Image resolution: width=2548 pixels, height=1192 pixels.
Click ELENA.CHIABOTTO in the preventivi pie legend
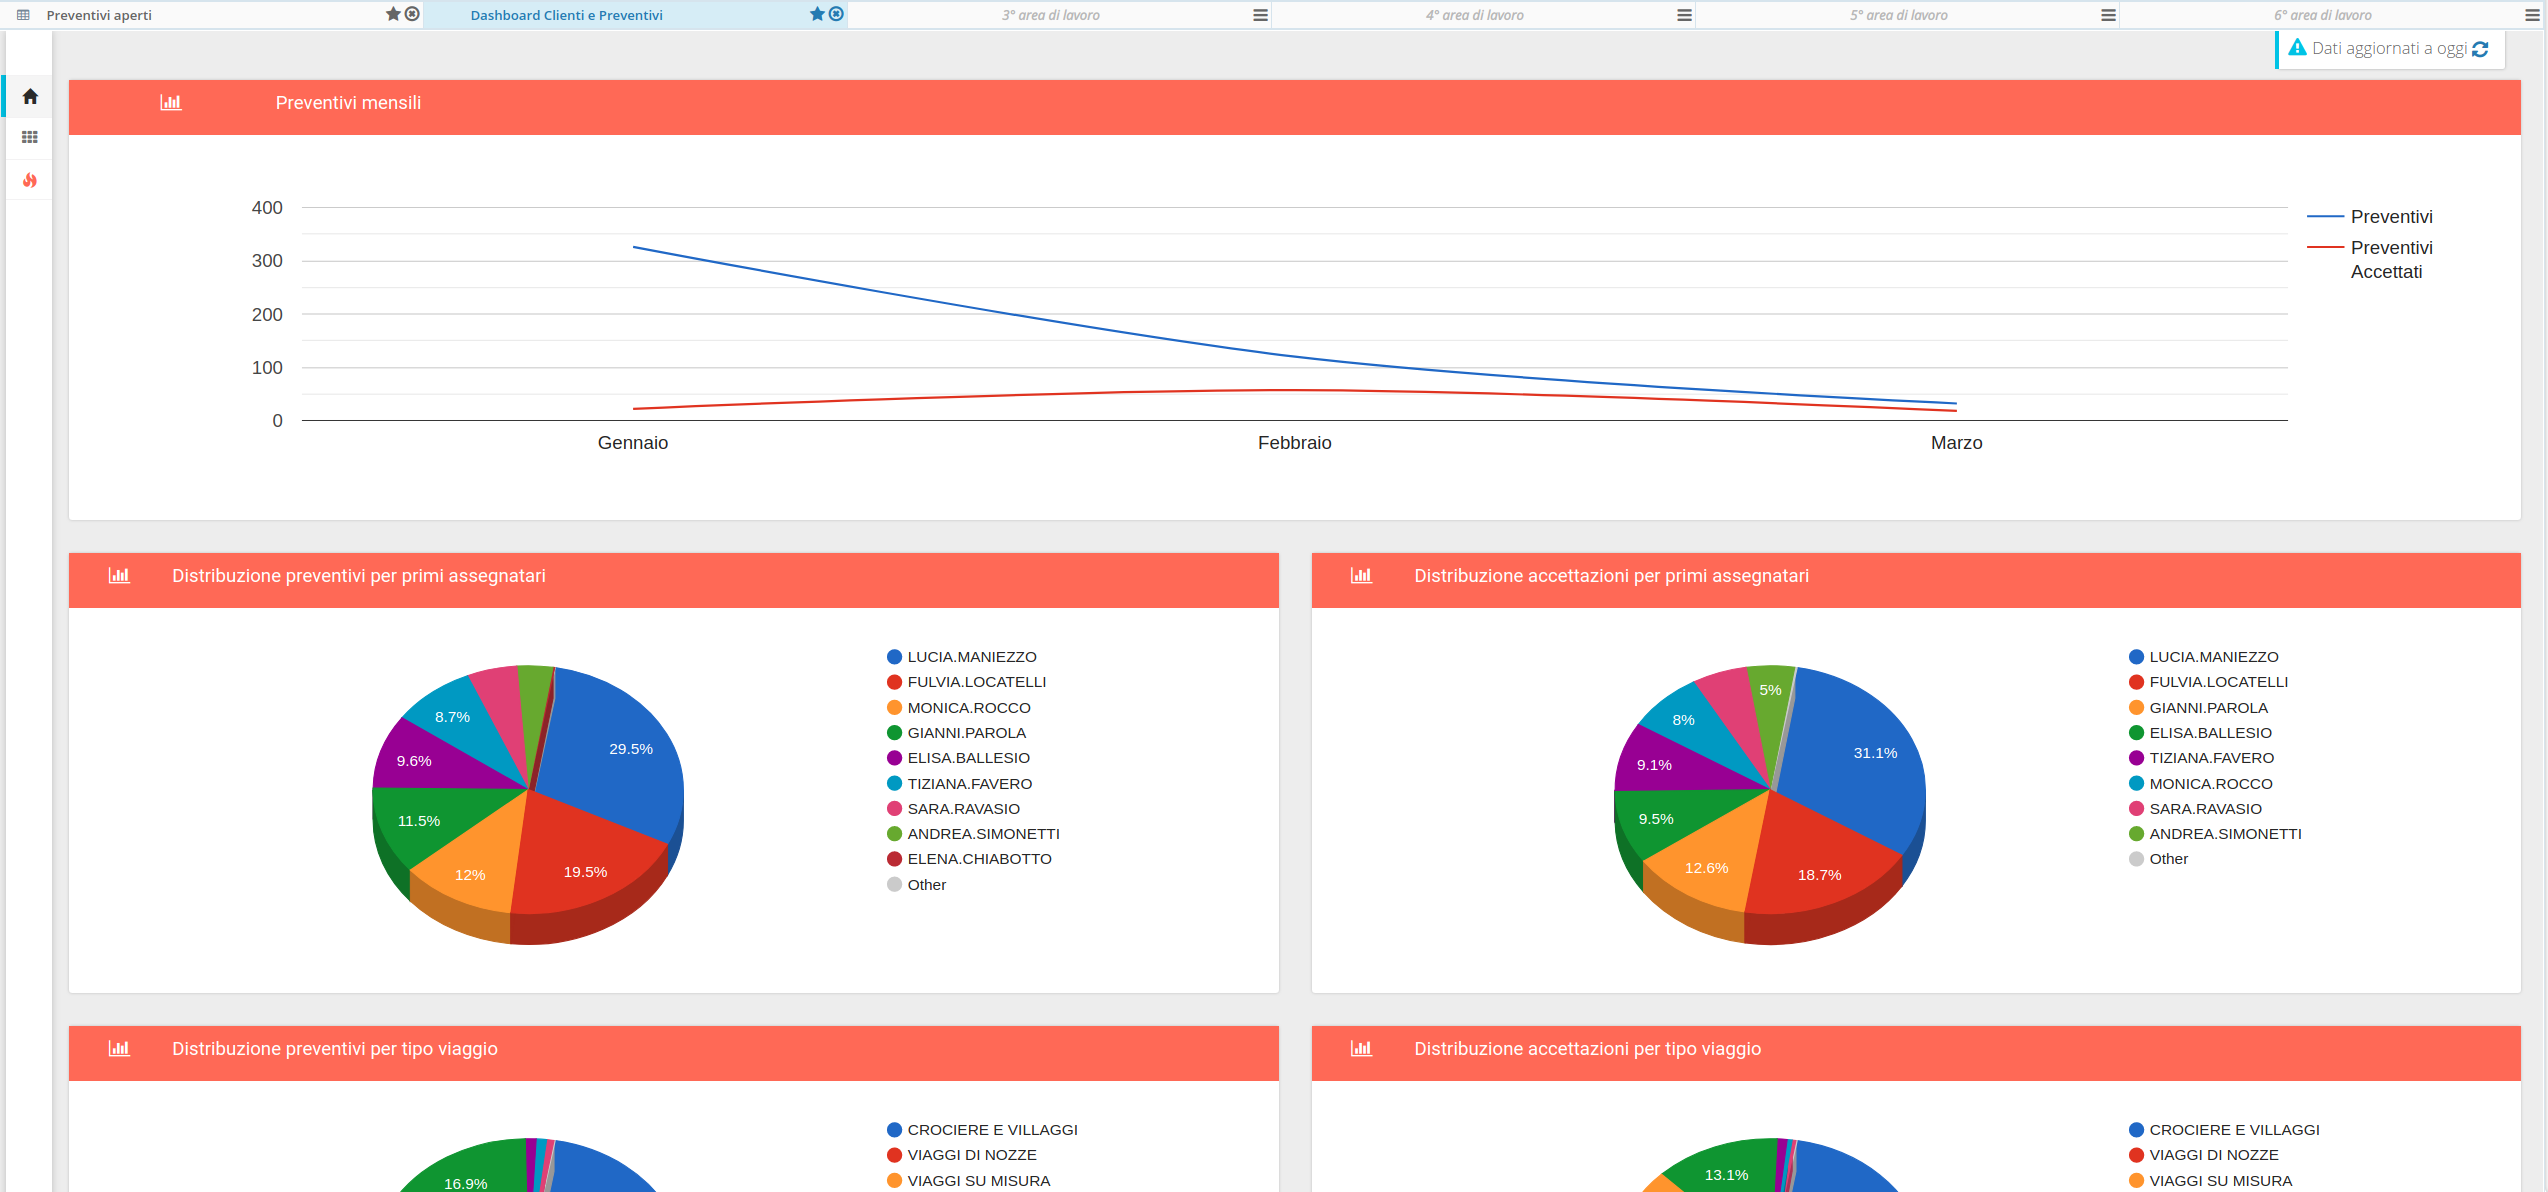(x=970, y=859)
